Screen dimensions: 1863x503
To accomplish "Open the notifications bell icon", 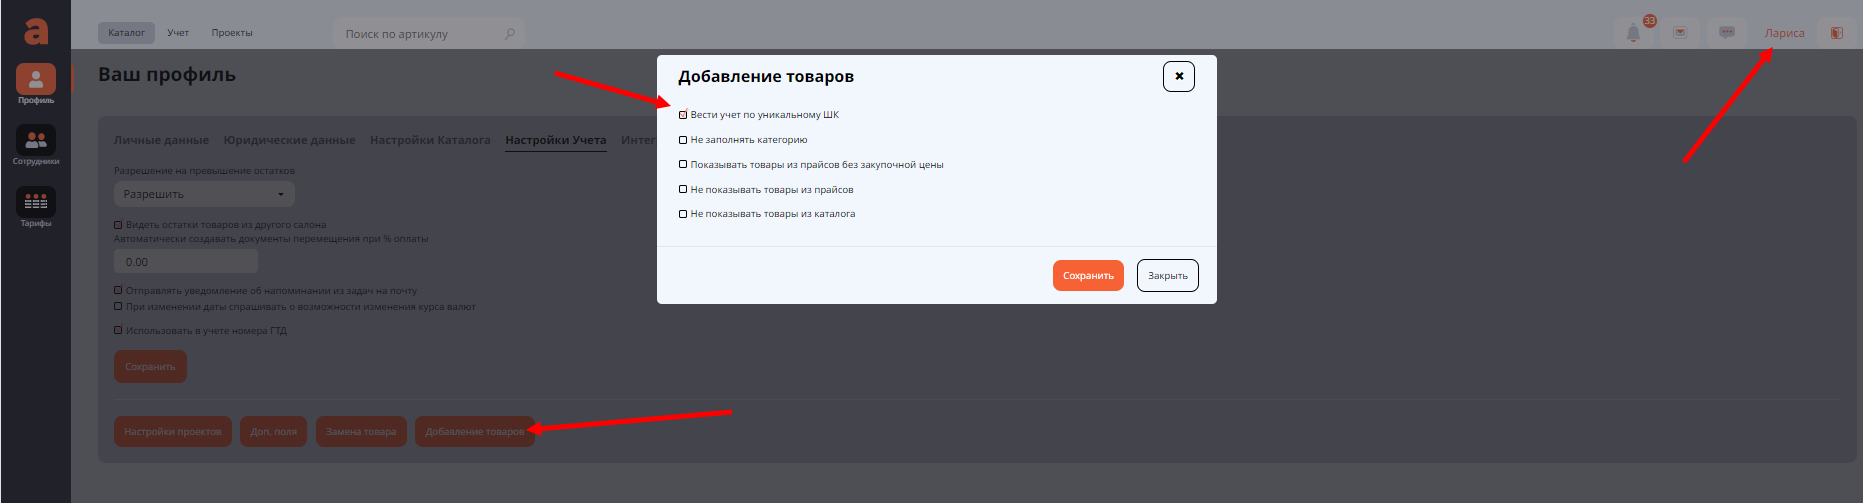I will pos(1633,33).
